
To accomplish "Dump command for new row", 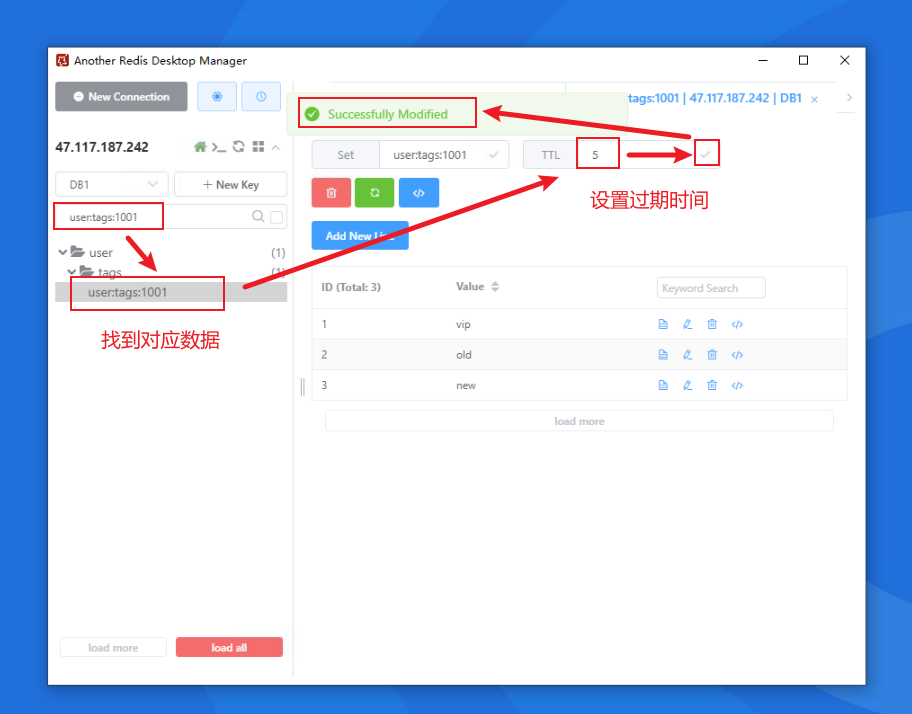I will [x=737, y=385].
